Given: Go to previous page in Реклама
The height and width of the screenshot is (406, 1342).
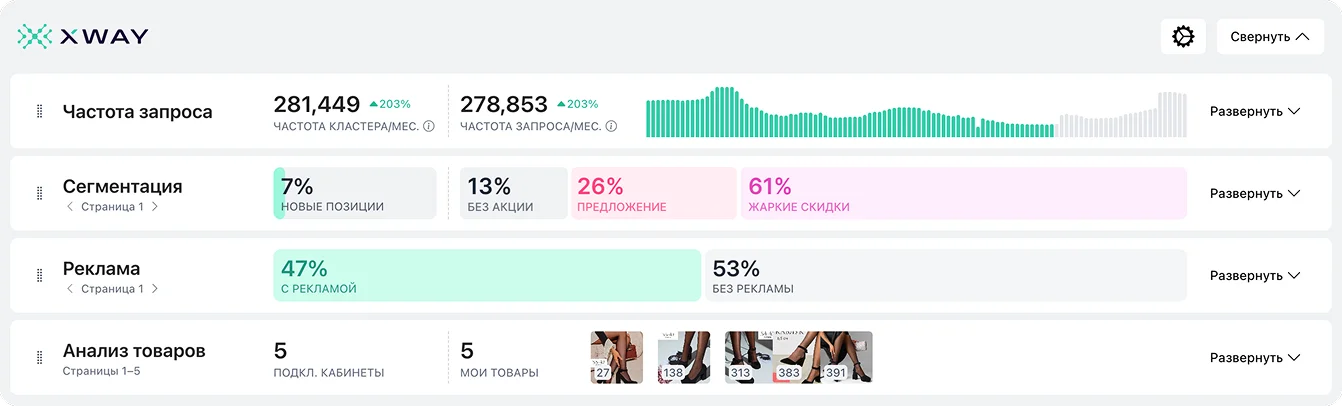Looking at the screenshot, I should pos(70,289).
